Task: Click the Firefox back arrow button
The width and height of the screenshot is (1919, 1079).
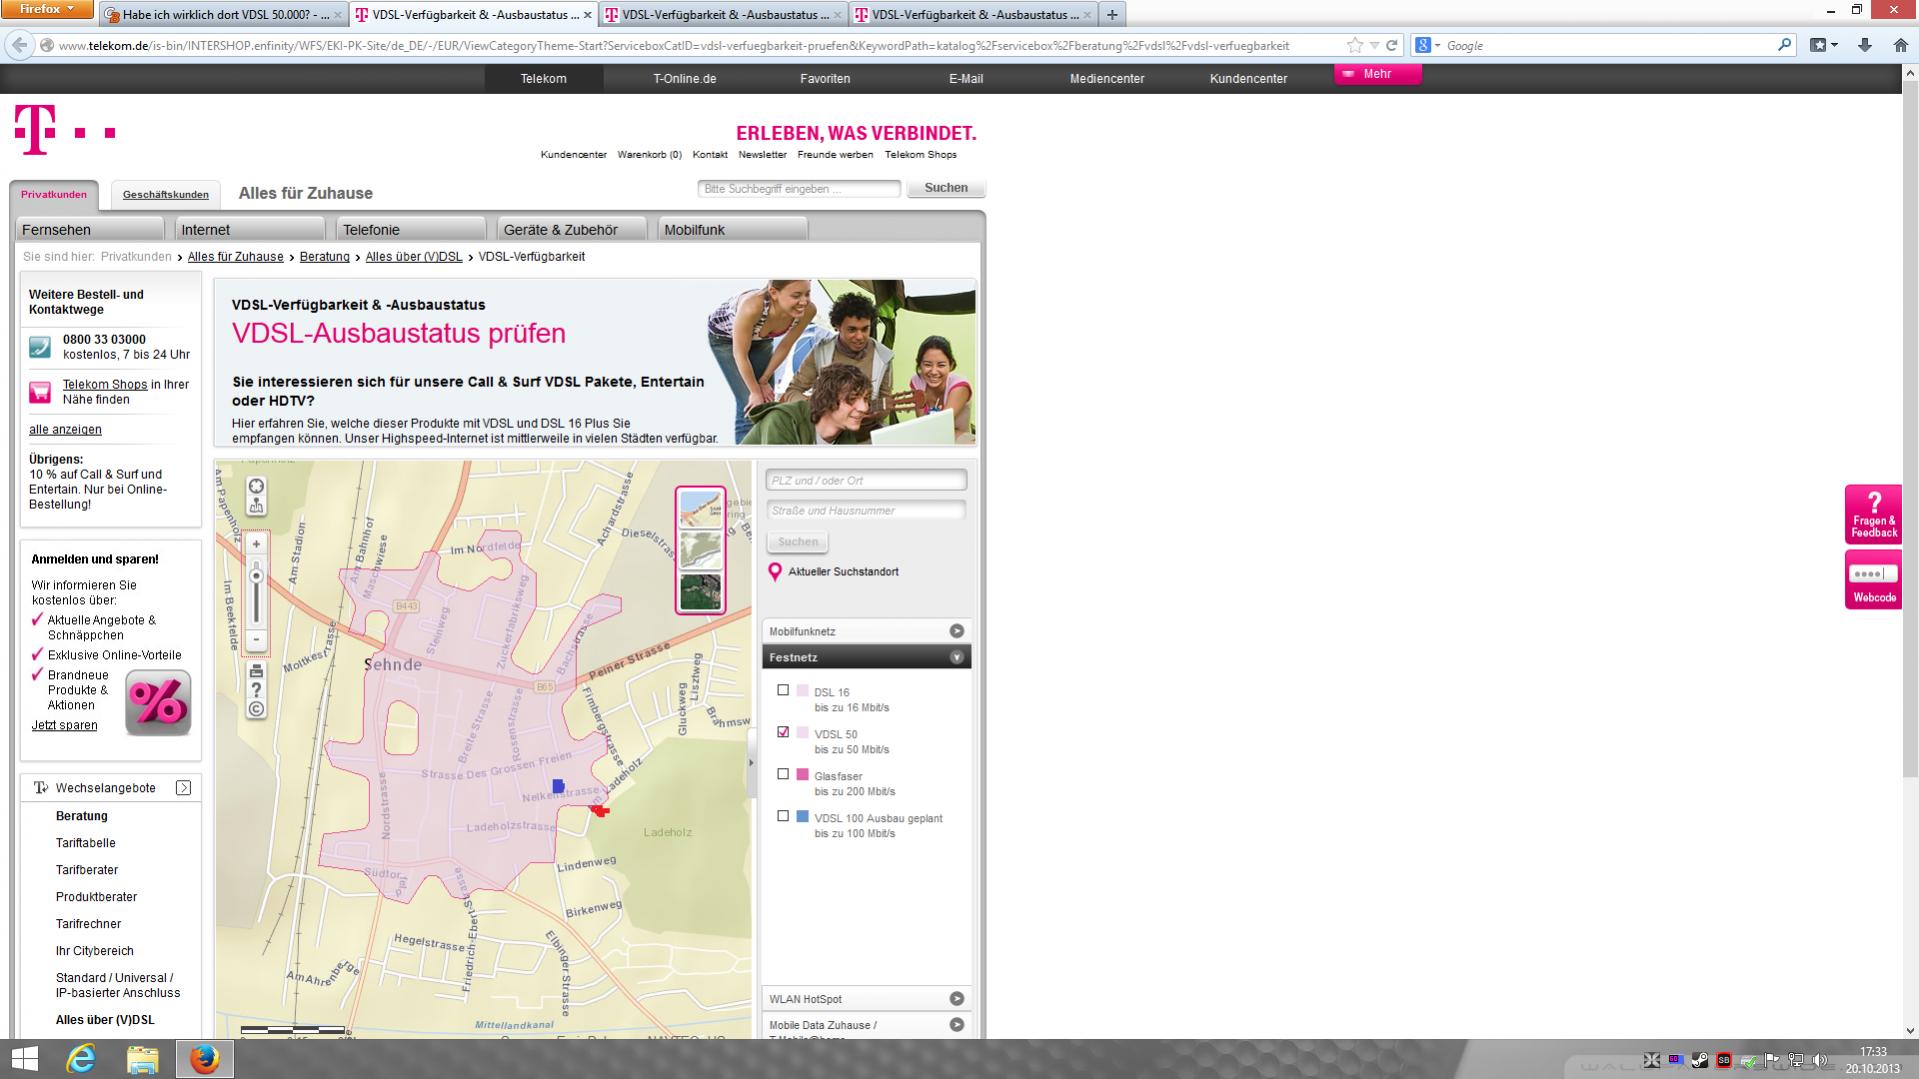Action: pos(19,45)
